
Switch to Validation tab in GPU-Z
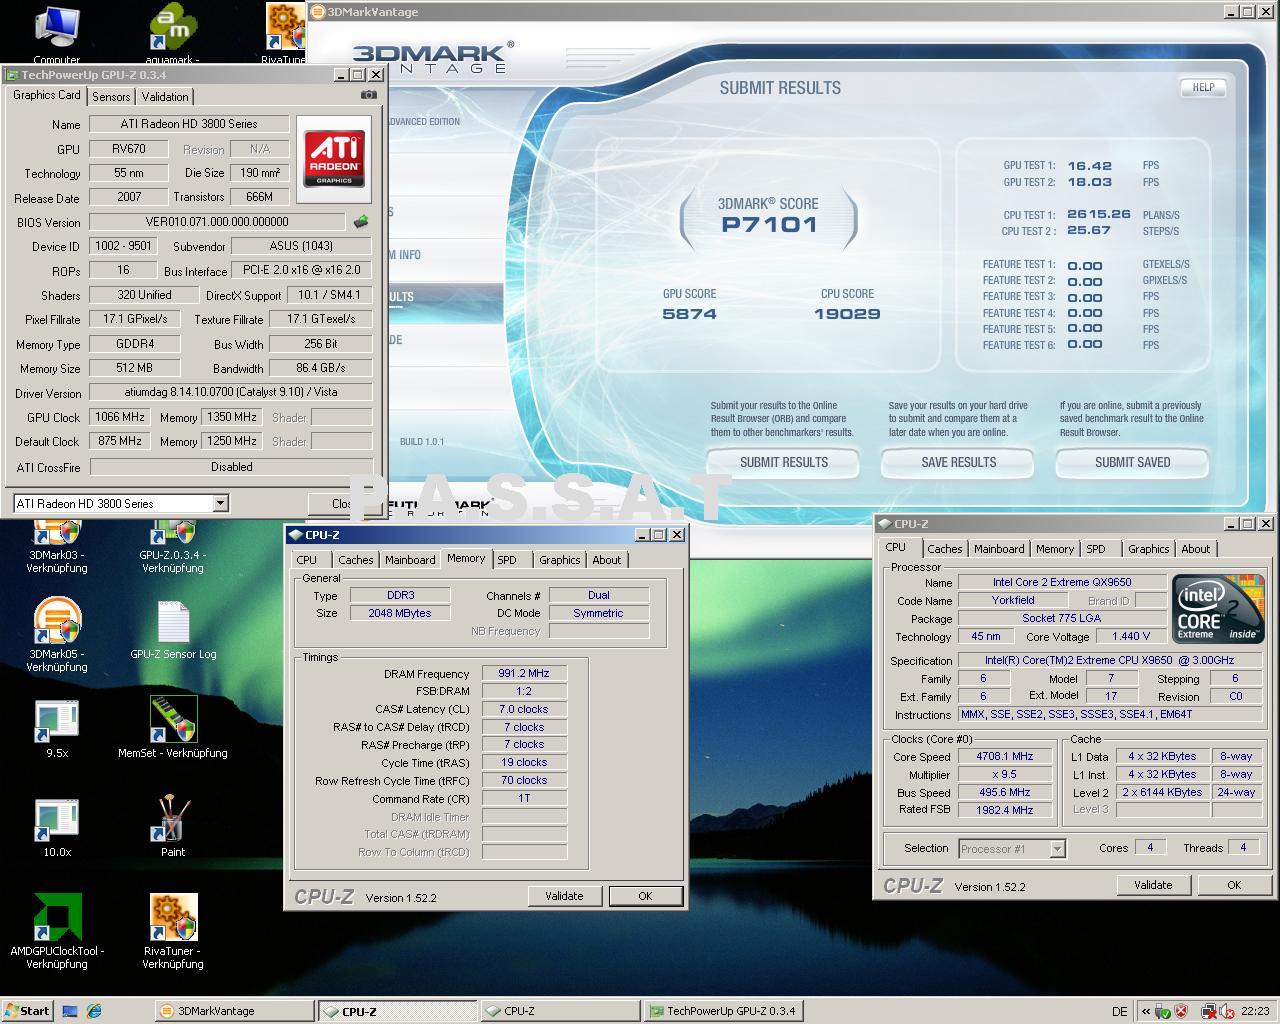(165, 97)
